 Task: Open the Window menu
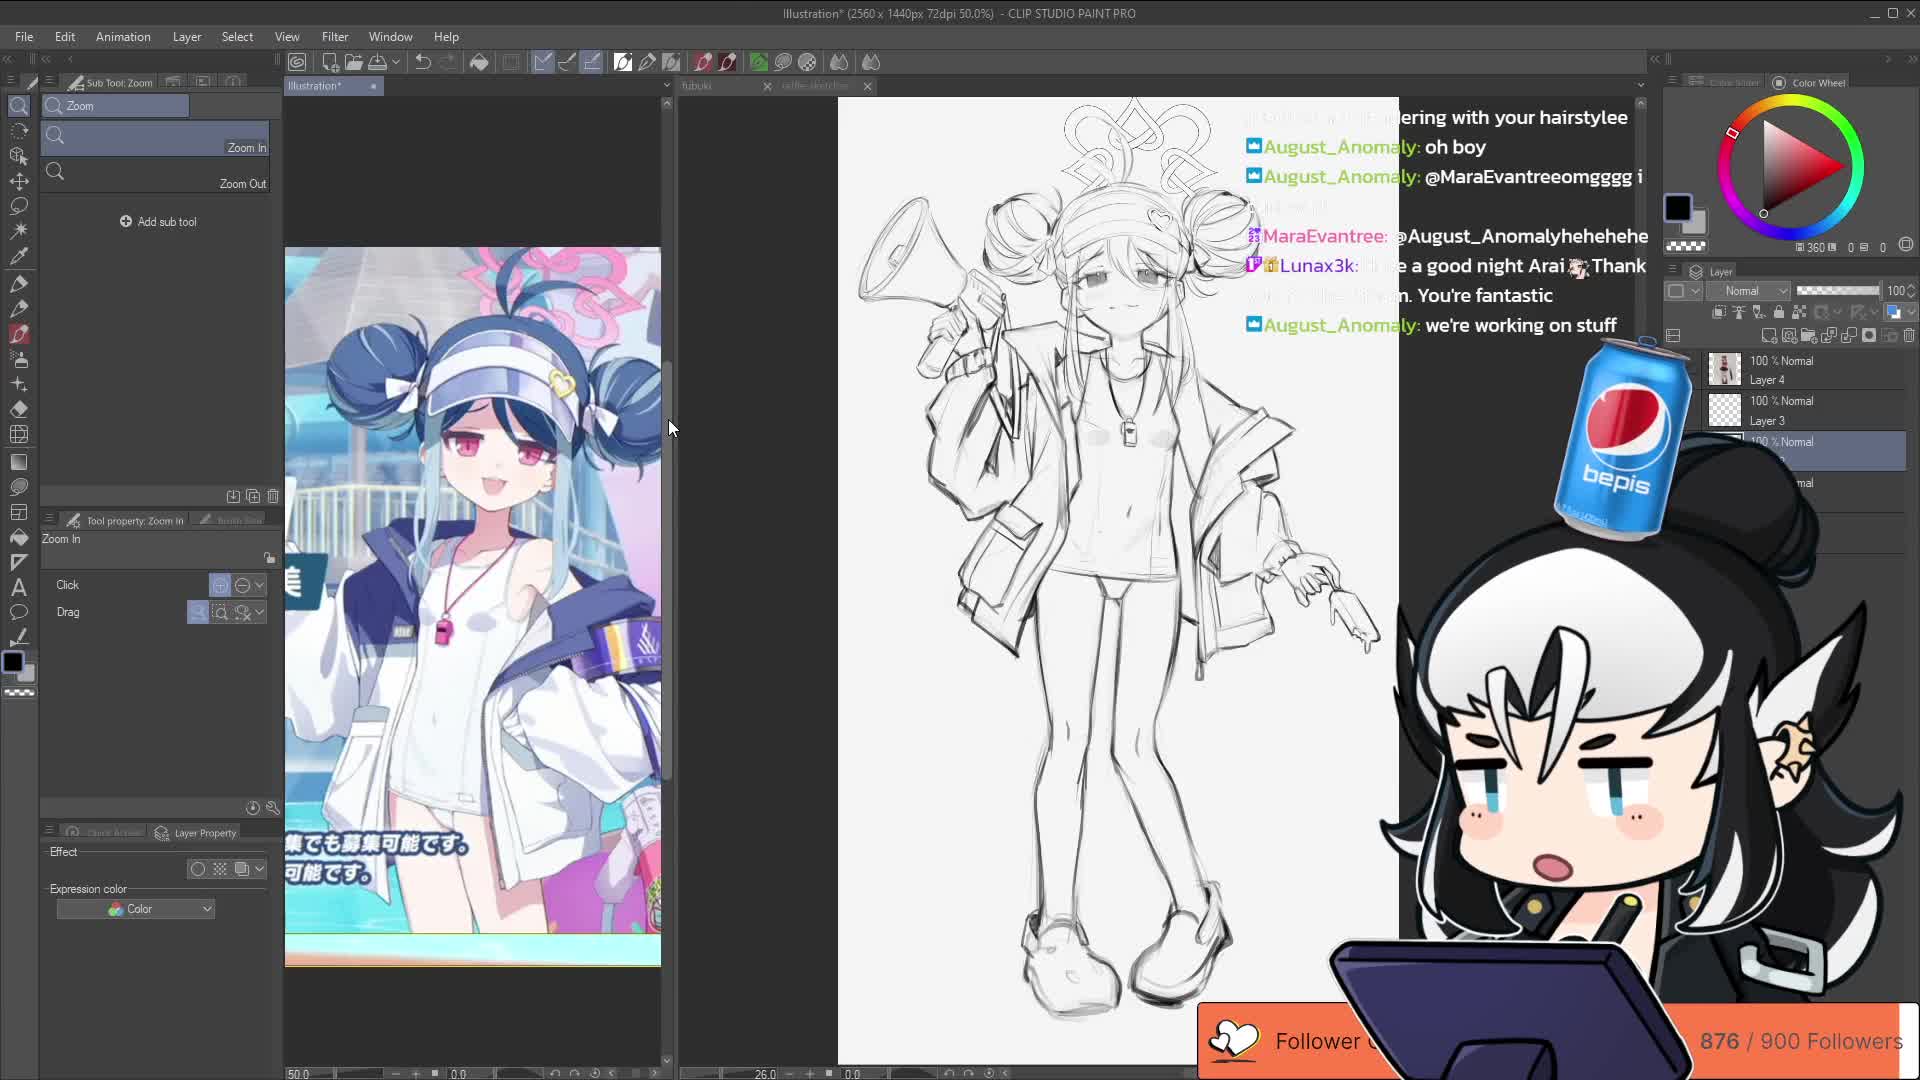pyautogui.click(x=390, y=37)
